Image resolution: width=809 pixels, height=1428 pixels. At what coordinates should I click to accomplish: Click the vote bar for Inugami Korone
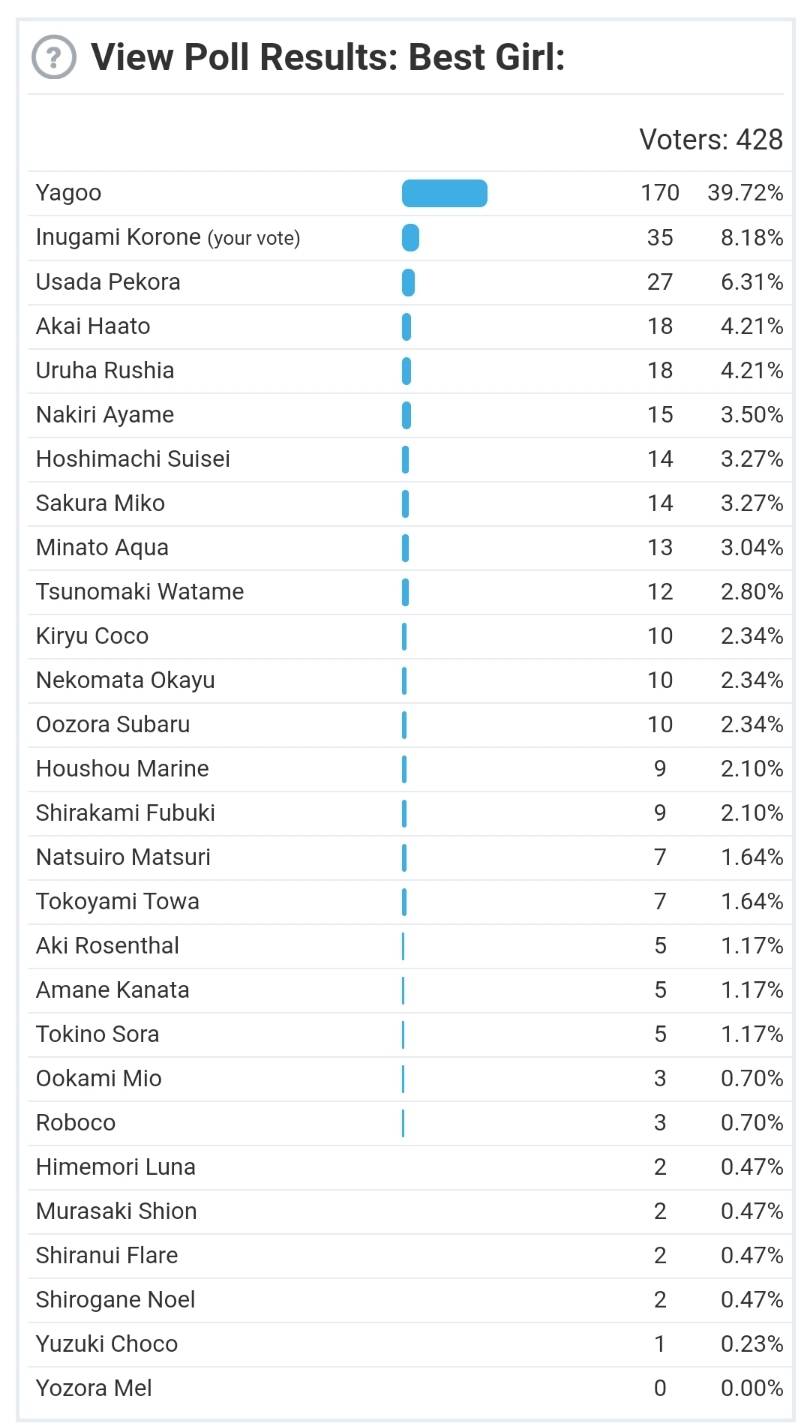click(409, 237)
